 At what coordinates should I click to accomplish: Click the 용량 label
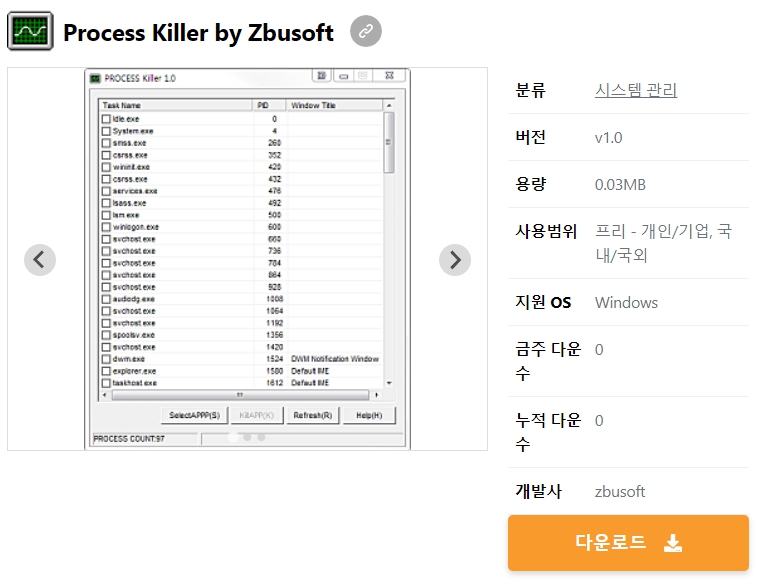point(530,184)
